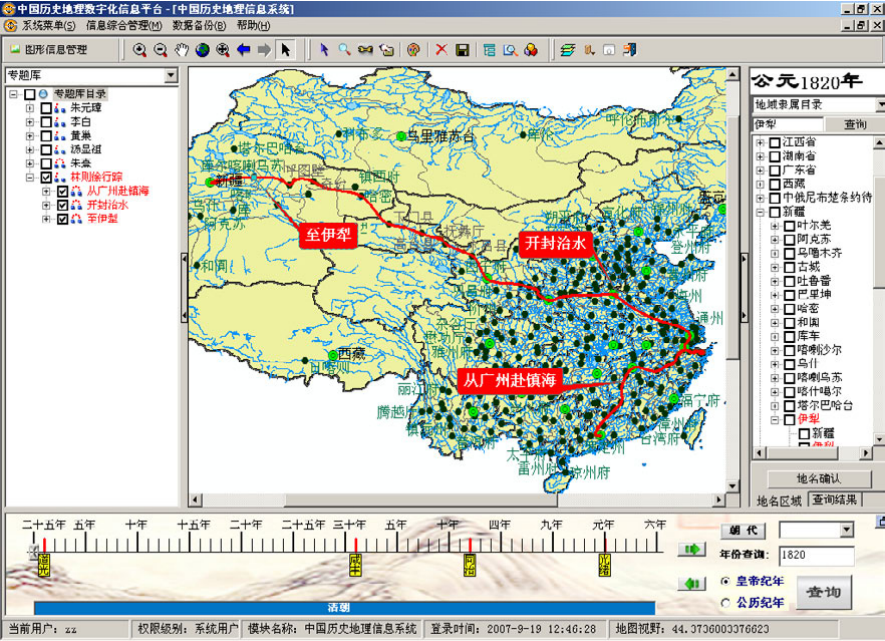This screenshot has width=885, height=641.
Task: Click the green forward arrow beside timeline
Action: coord(692,549)
